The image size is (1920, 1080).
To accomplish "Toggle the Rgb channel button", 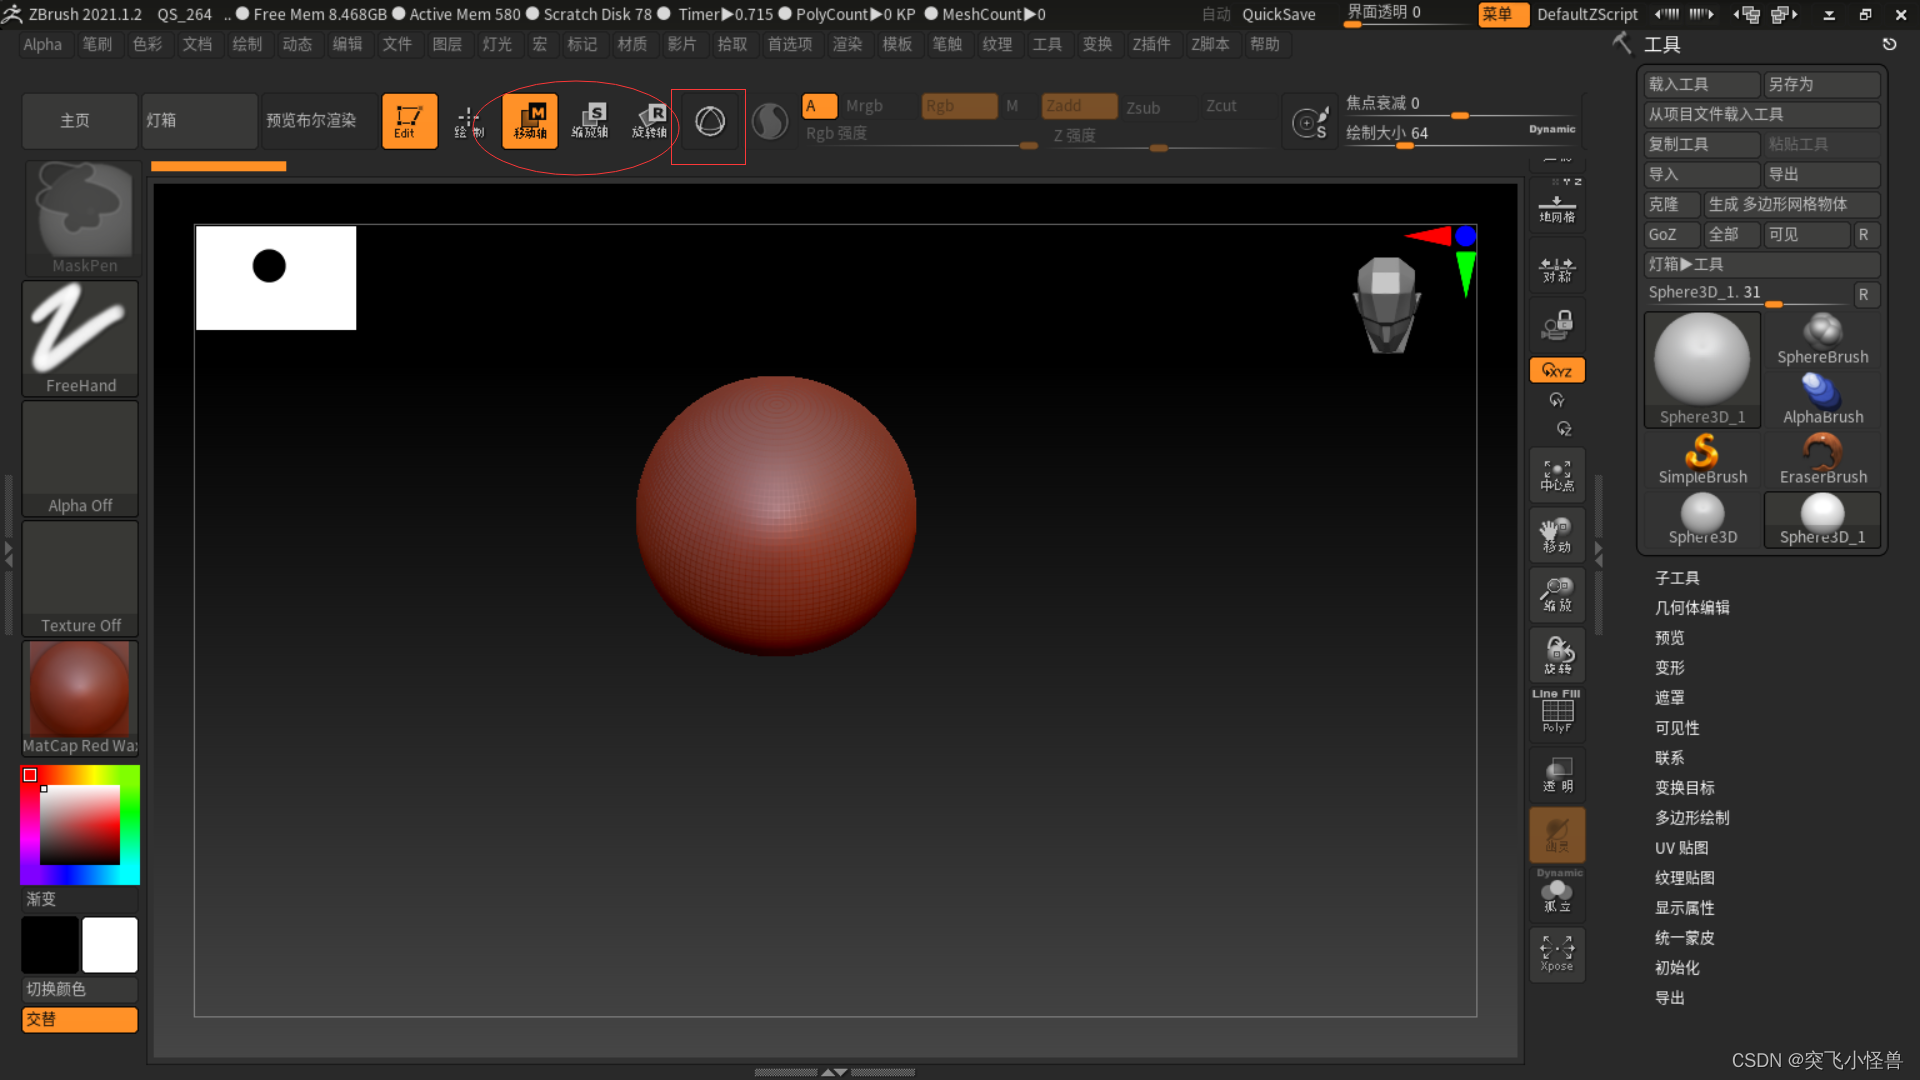I will tap(958, 106).
